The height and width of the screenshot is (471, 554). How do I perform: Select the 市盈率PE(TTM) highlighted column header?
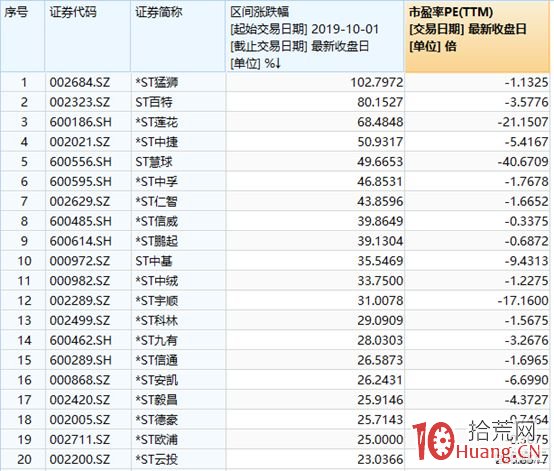pos(451,12)
